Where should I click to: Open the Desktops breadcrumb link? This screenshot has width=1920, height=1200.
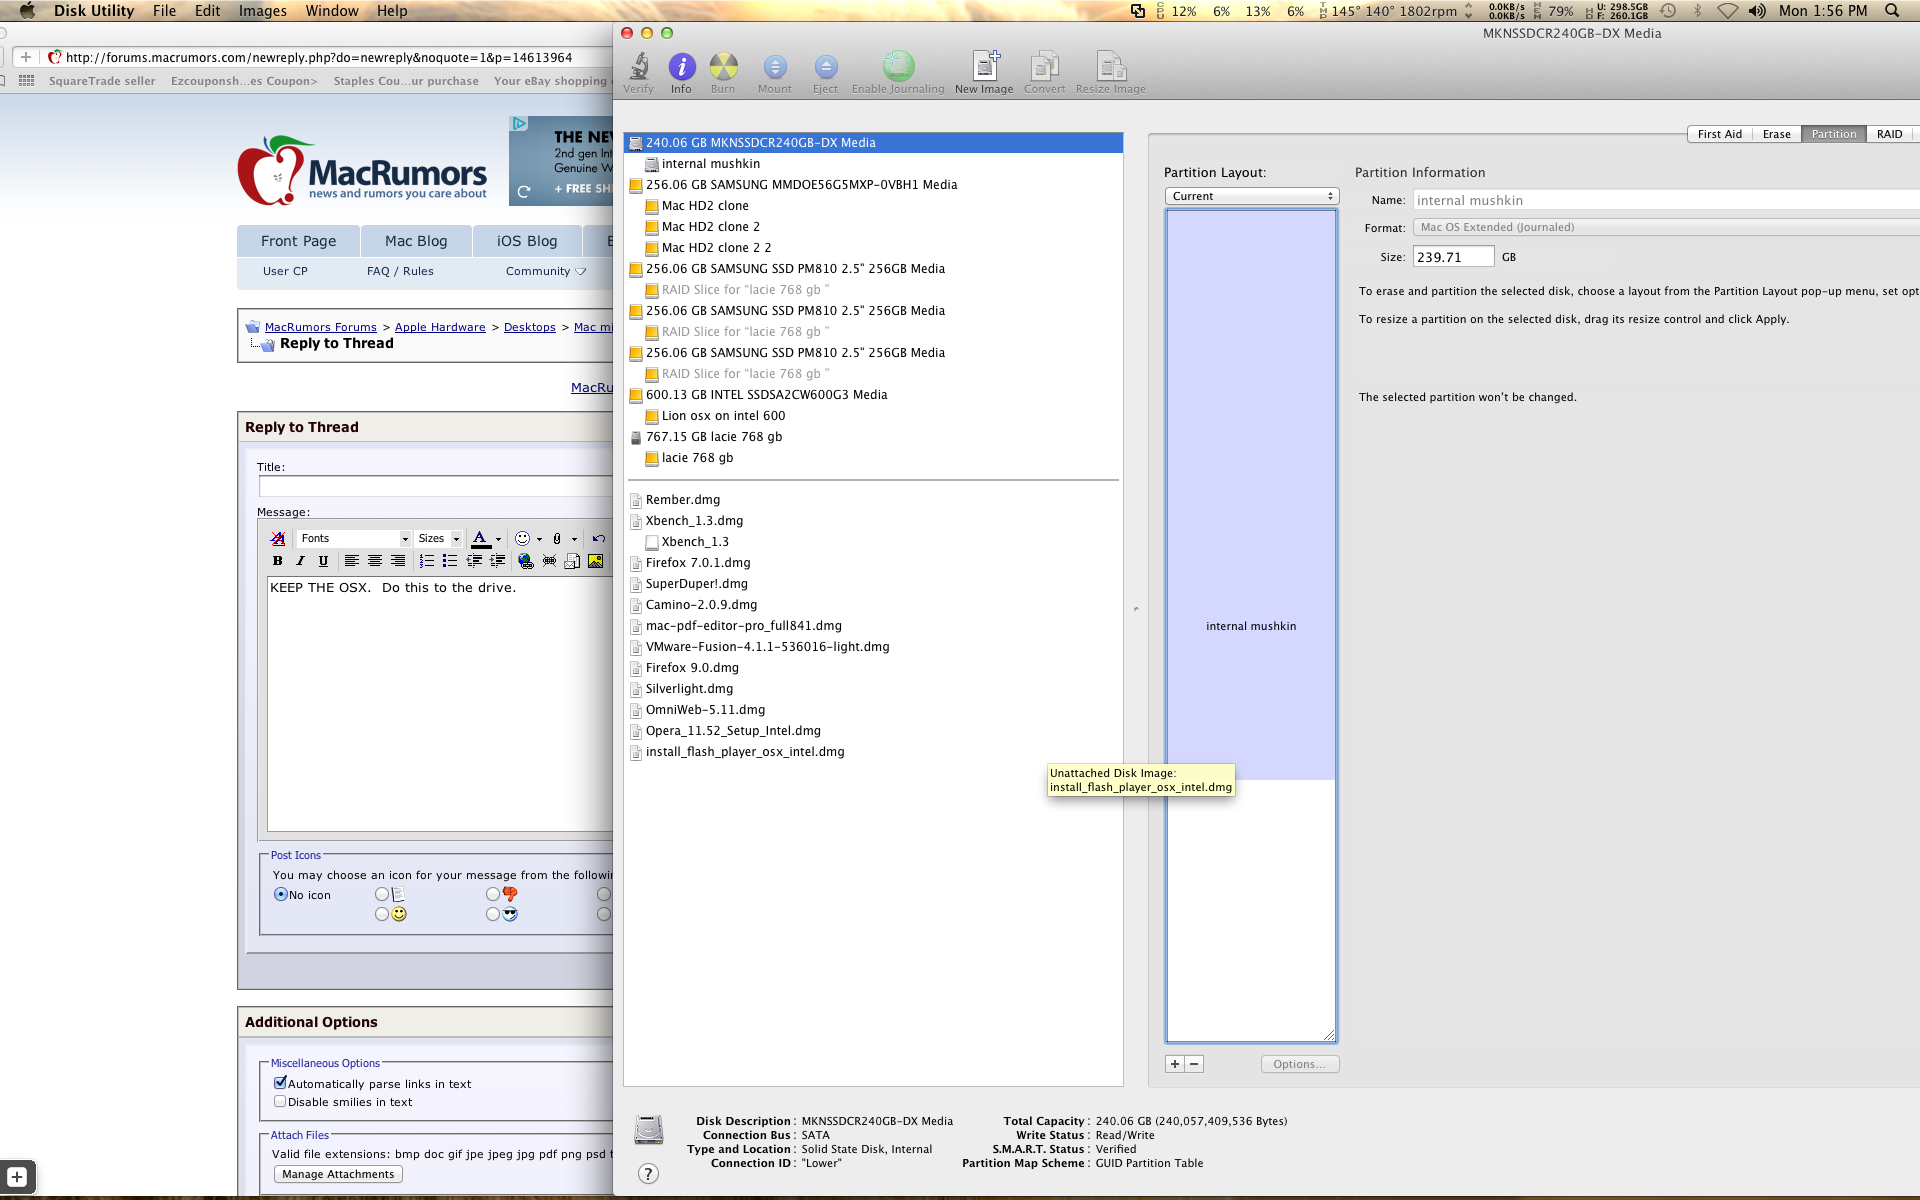pos(530,327)
